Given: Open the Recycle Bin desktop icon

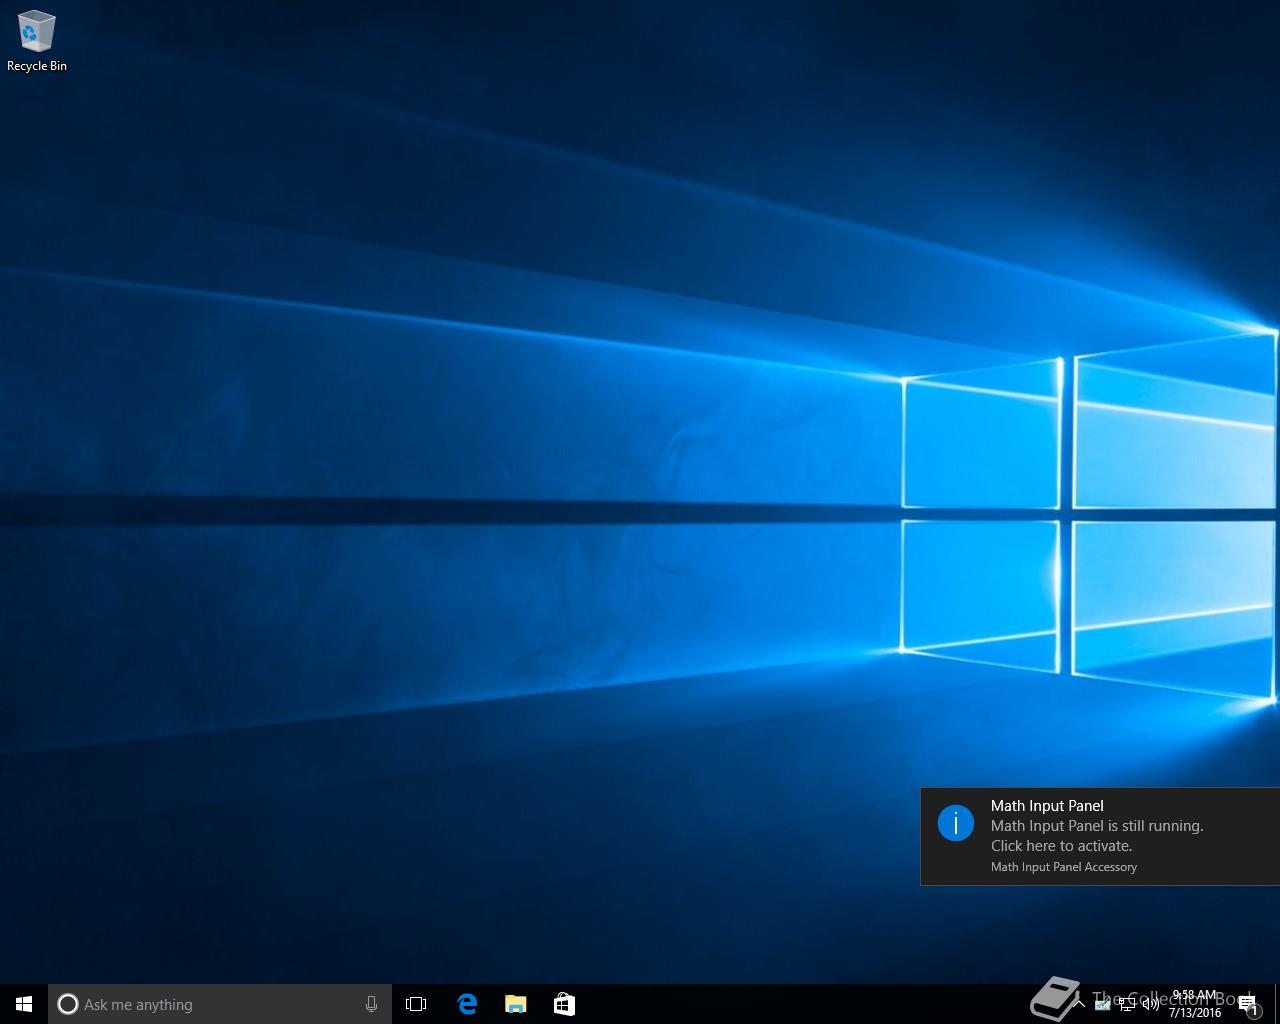Looking at the screenshot, I should (x=37, y=42).
